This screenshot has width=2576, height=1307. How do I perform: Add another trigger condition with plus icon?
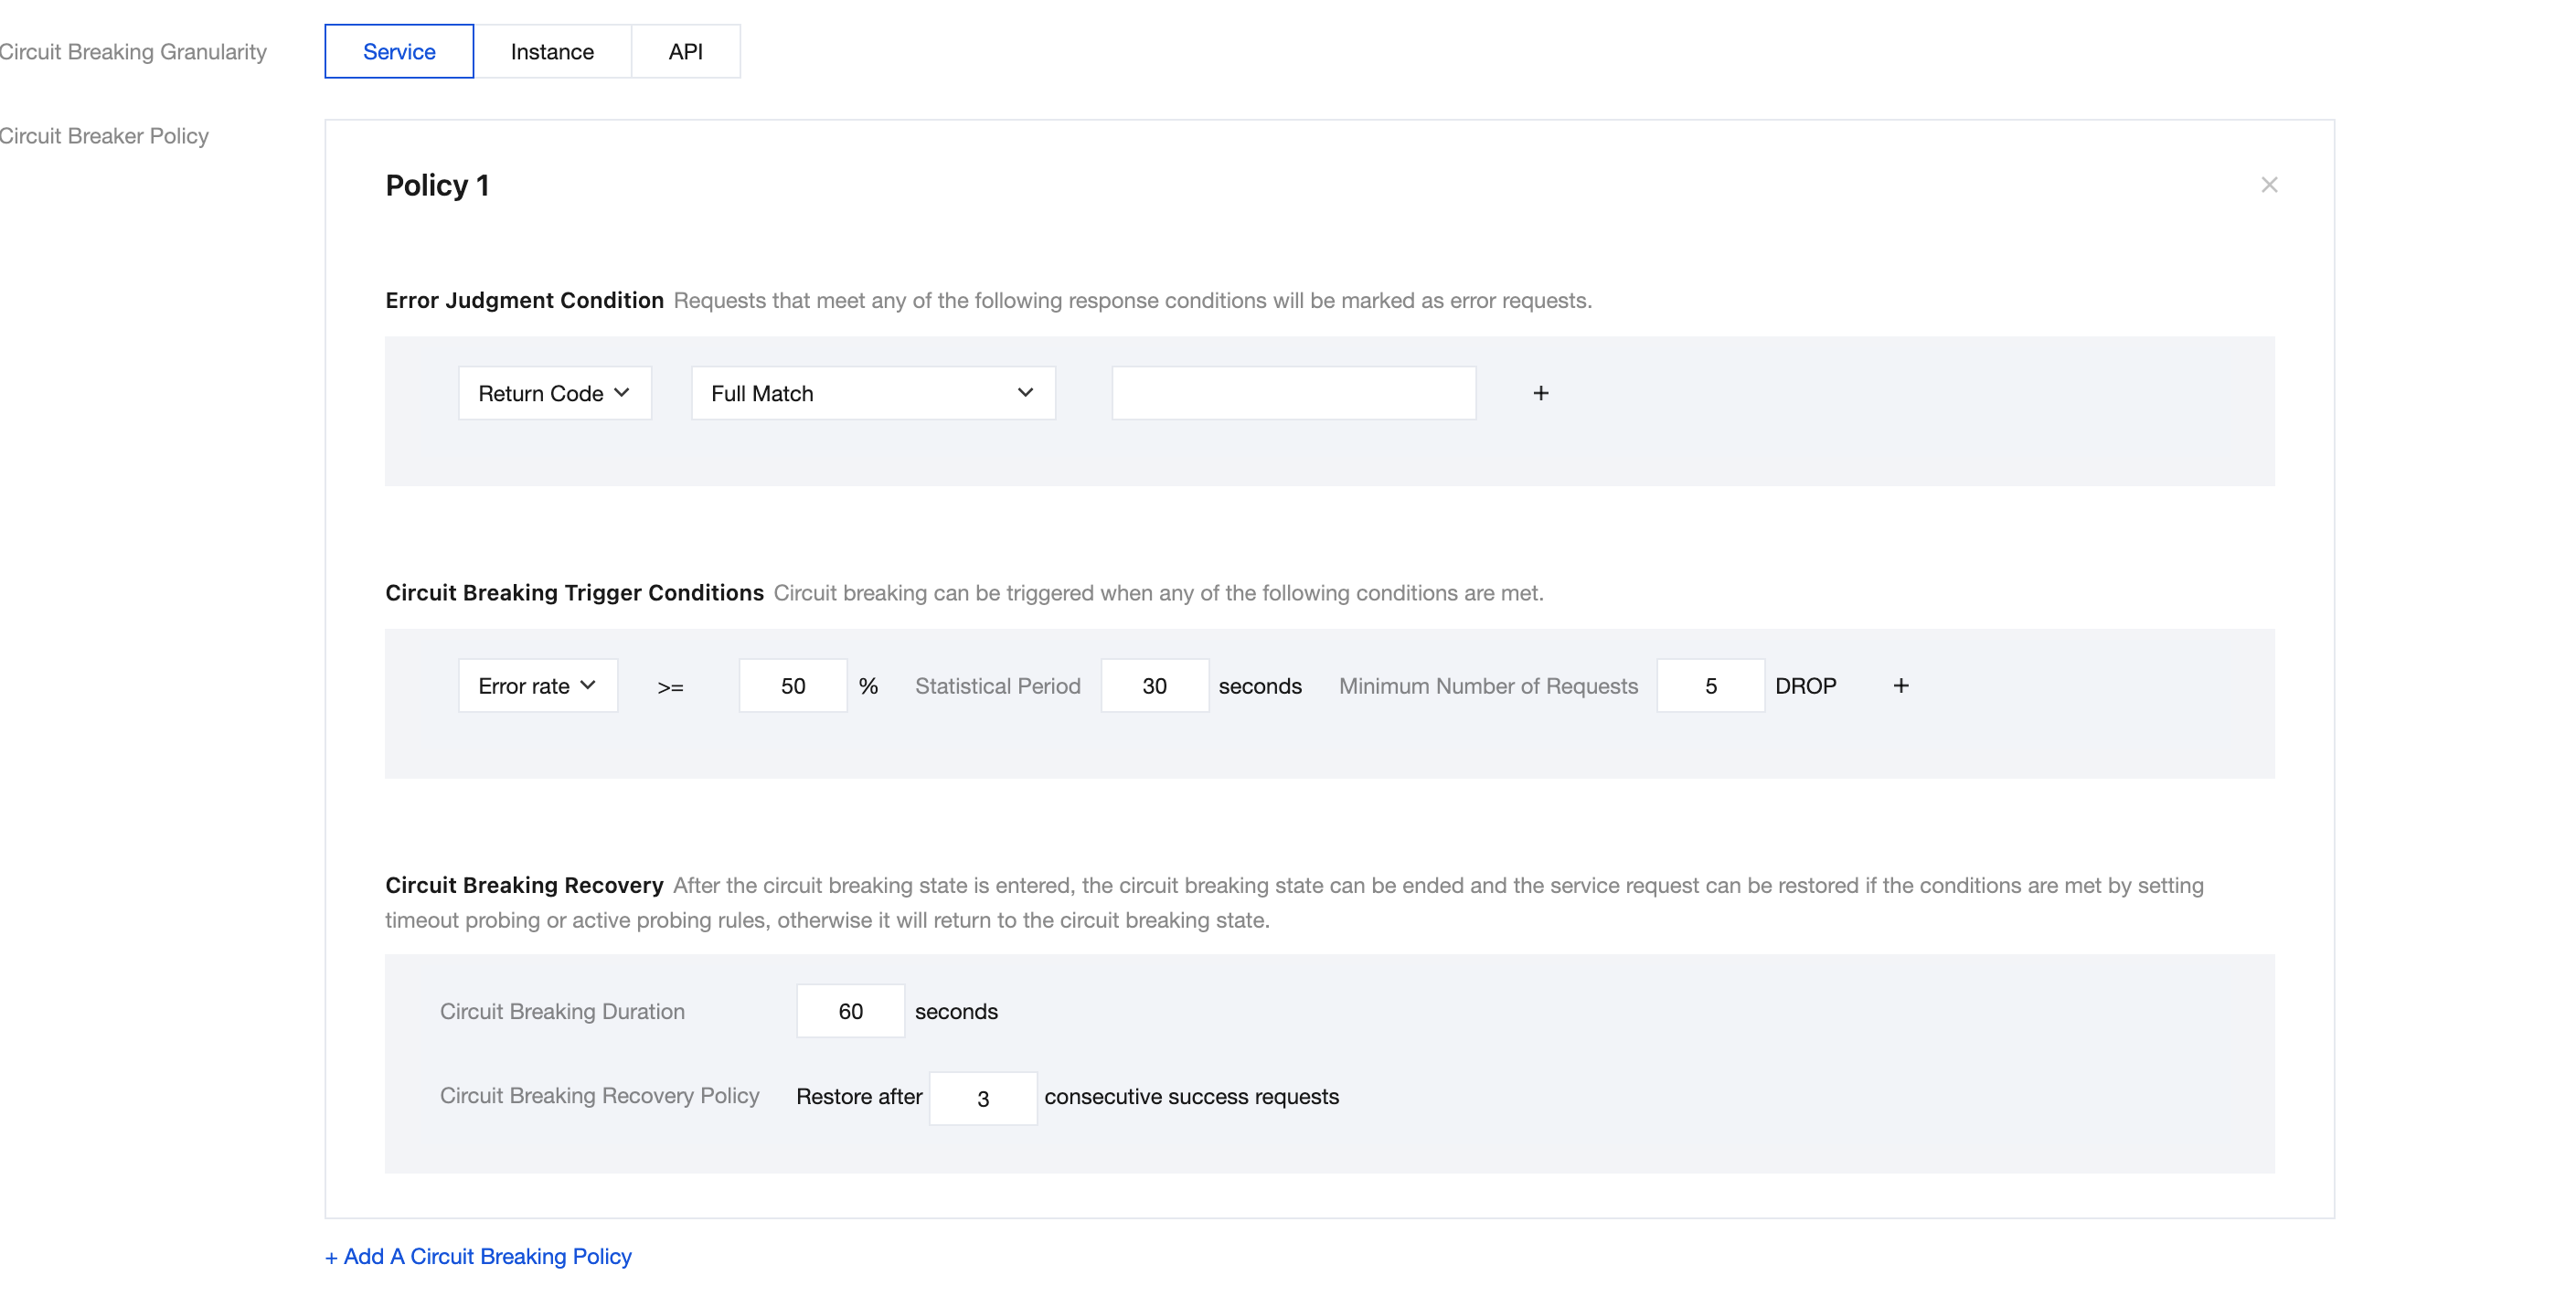(x=1900, y=685)
